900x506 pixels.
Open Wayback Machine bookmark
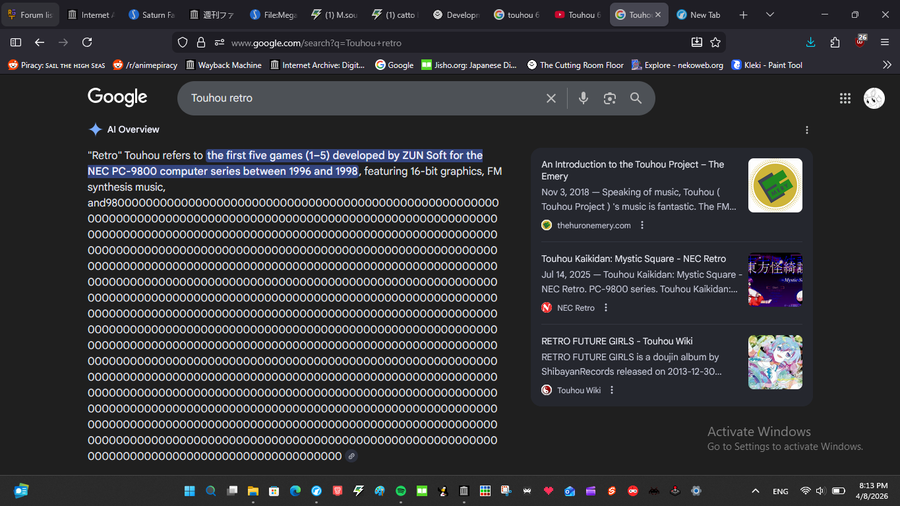pos(223,65)
